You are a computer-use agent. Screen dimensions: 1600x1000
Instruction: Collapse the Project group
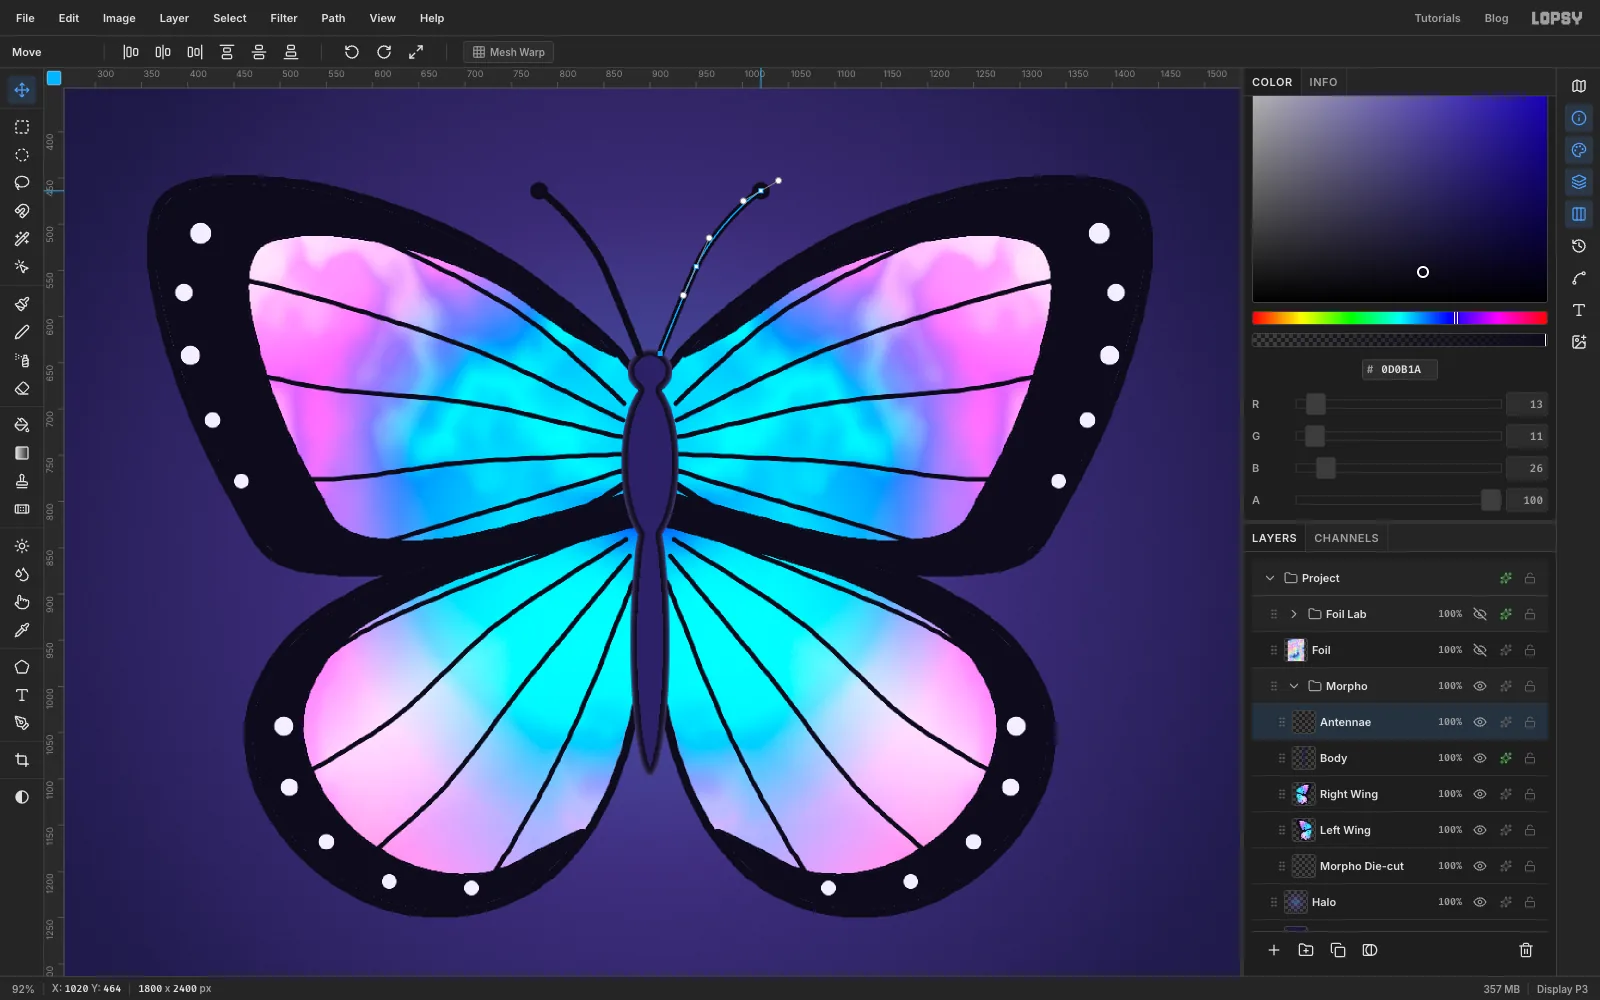[x=1270, y=578]
